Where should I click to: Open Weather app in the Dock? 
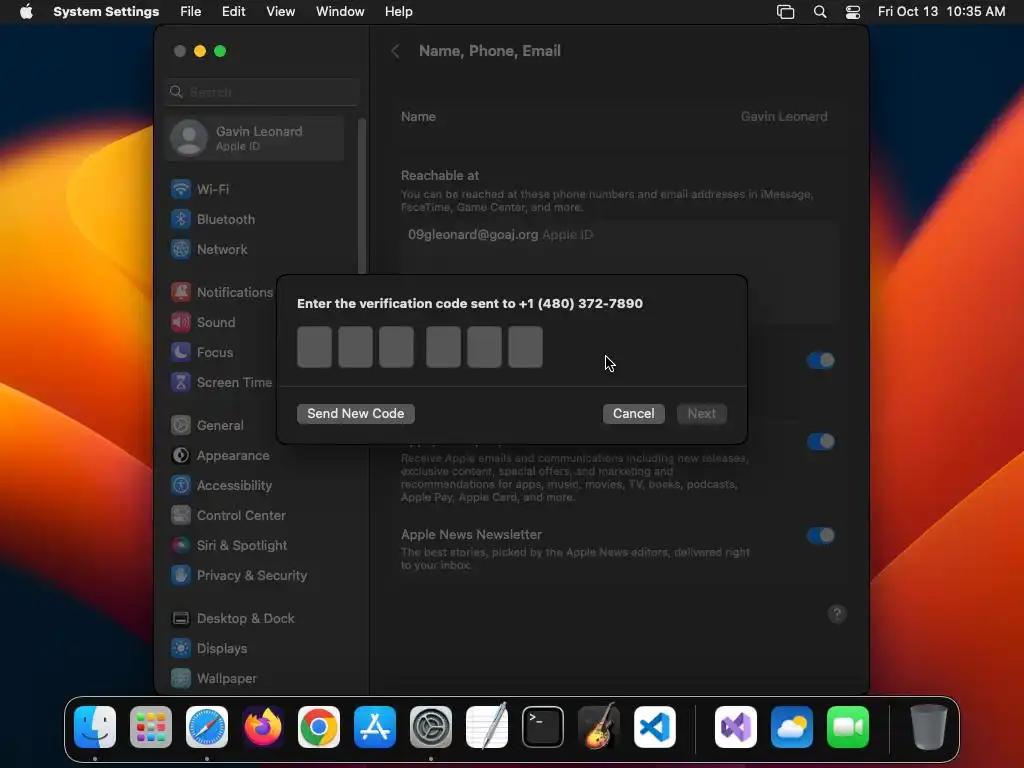click(792, 727)
